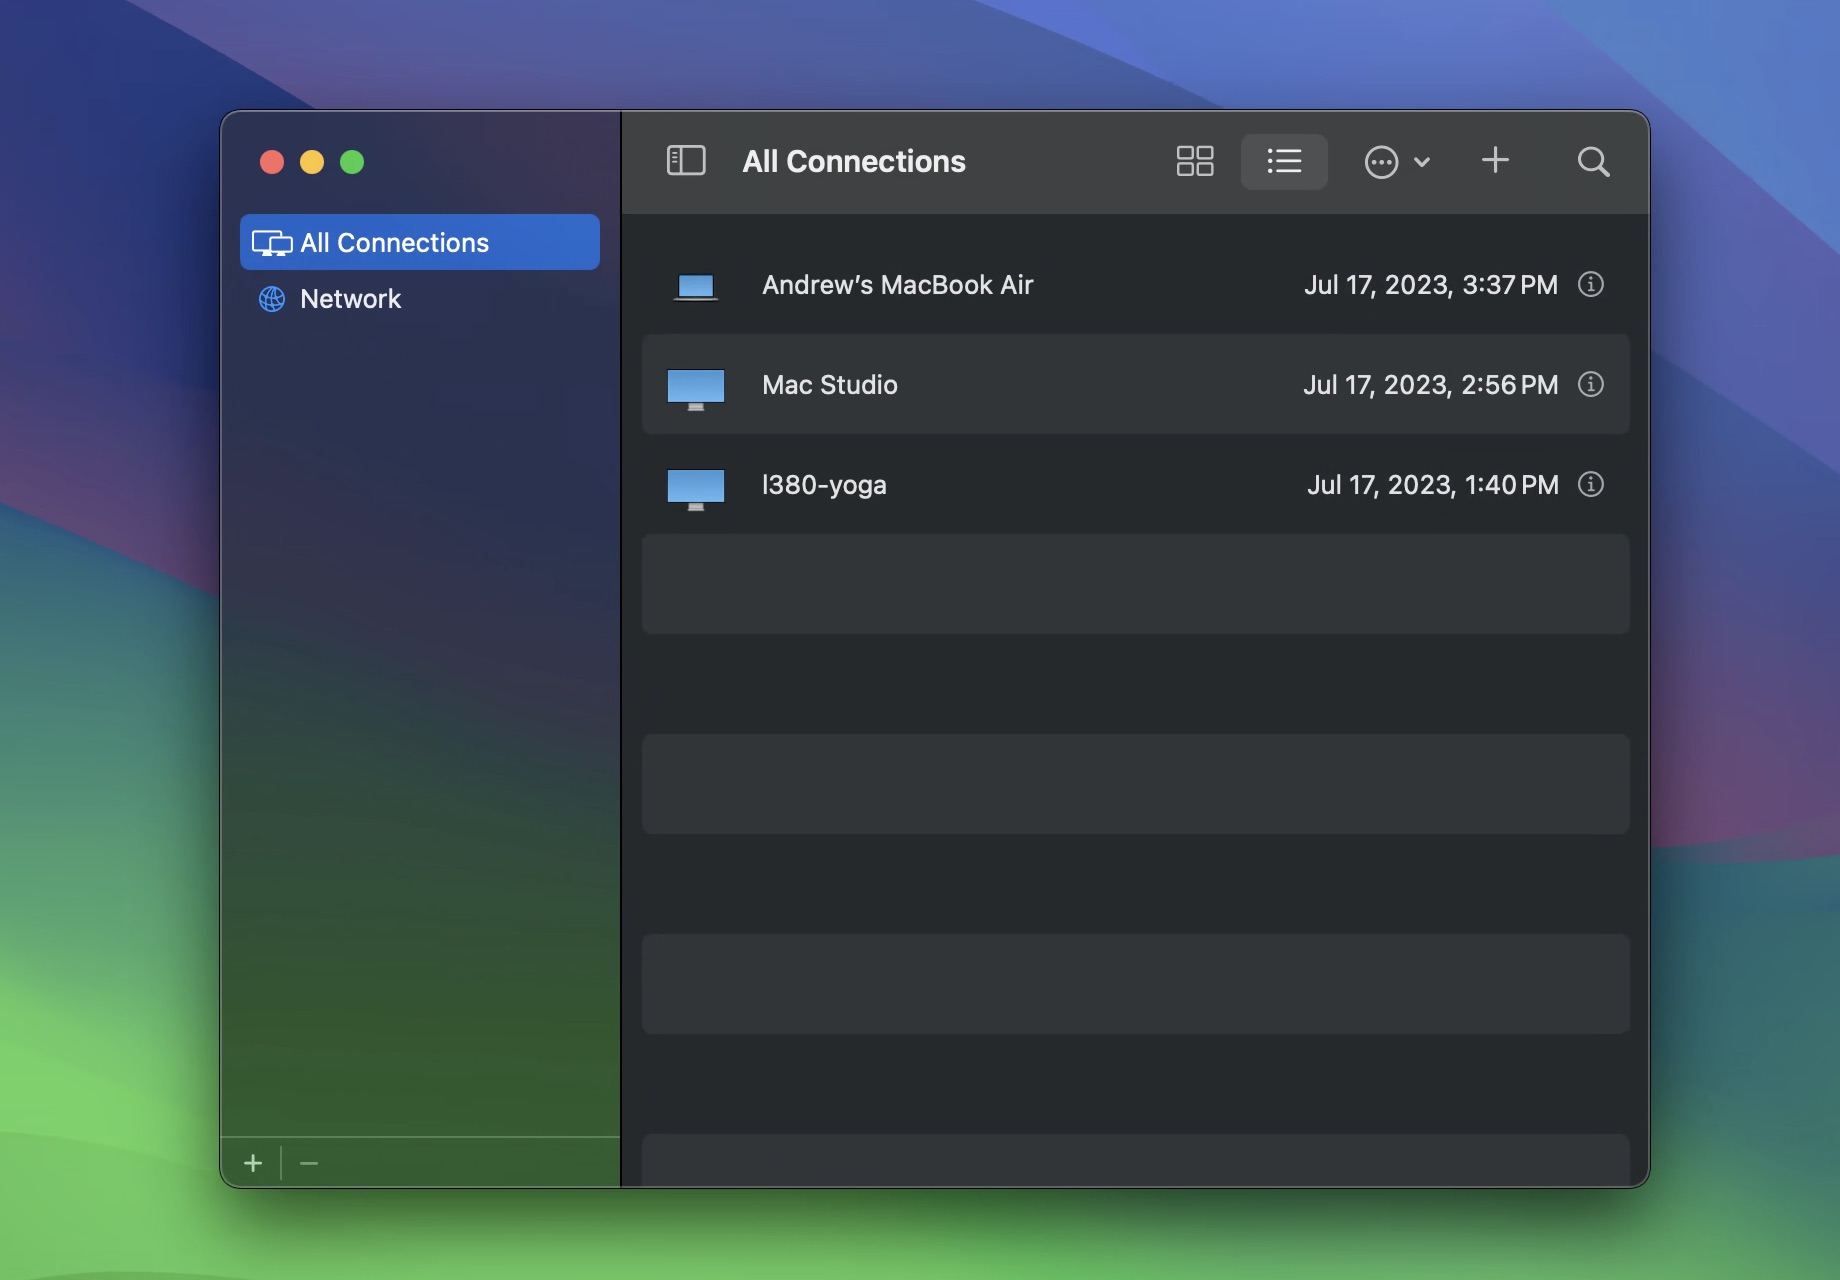Switch to grid view layout
Viewport: 1840px width, 1280px height.
click(1195, 161)
